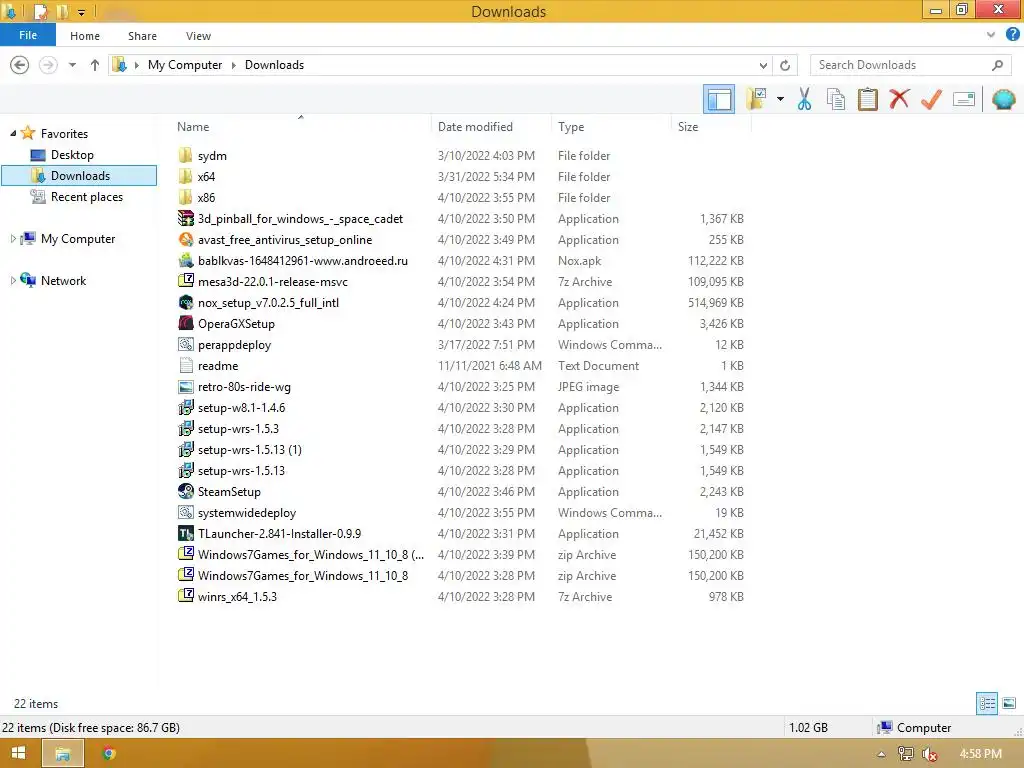Screen dimensions: 1024x768
Task: Click the New folder icon in title bar
Action: click(x=63, y=11)
